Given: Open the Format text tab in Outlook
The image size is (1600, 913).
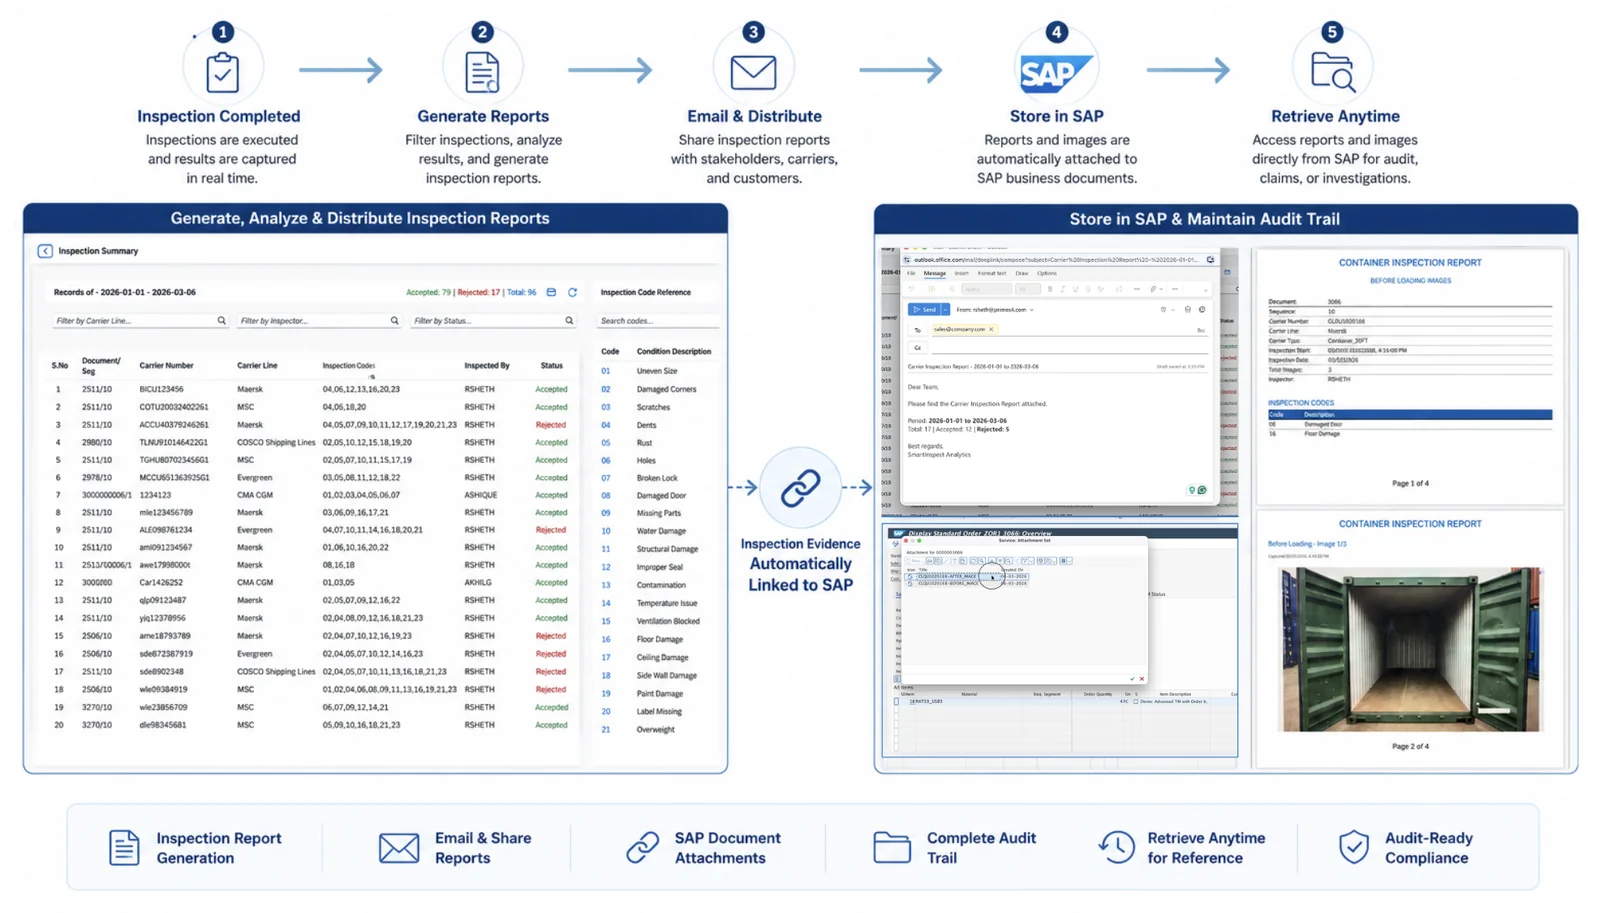Looking at the screenshot, I should [992, 273].
